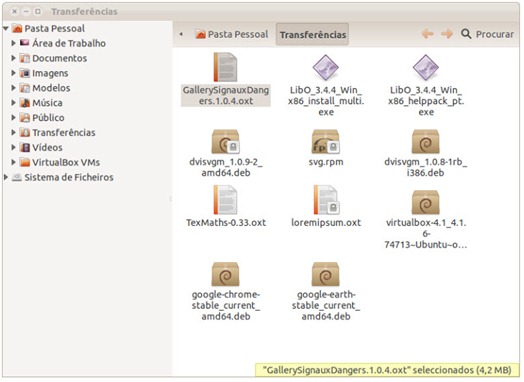Expand the Imagens tree node
Screen dimensions: 524x382
click(x=13, y=73)
